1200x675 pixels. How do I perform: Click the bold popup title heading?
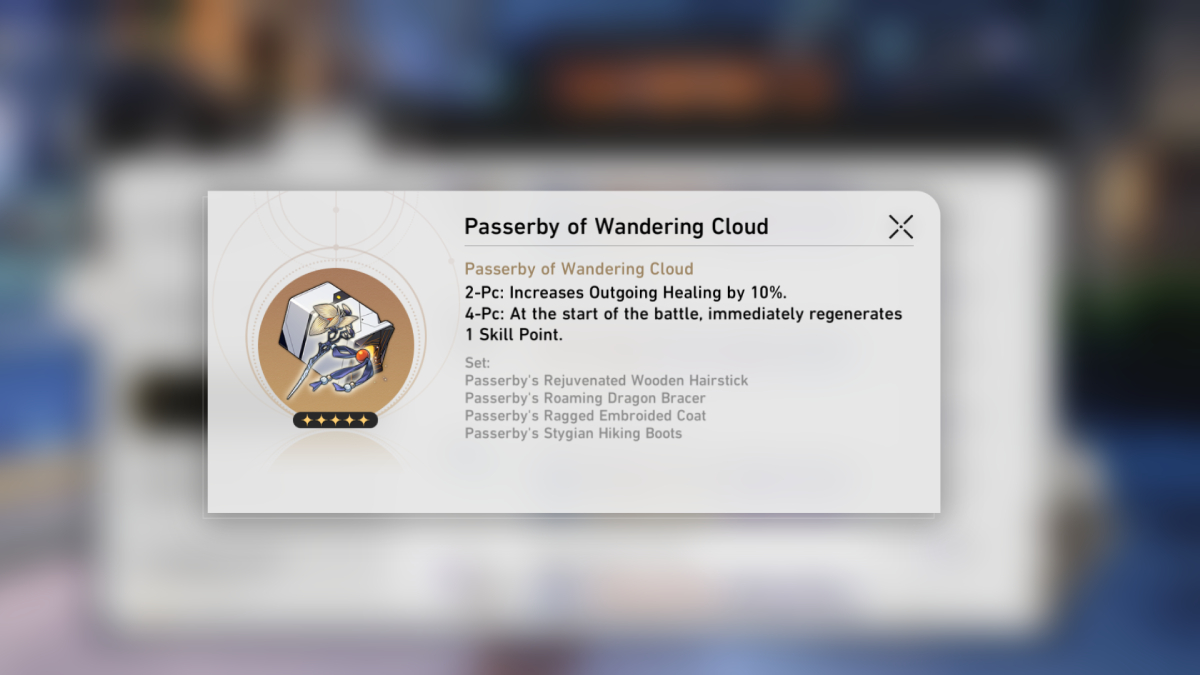(616, 227)
